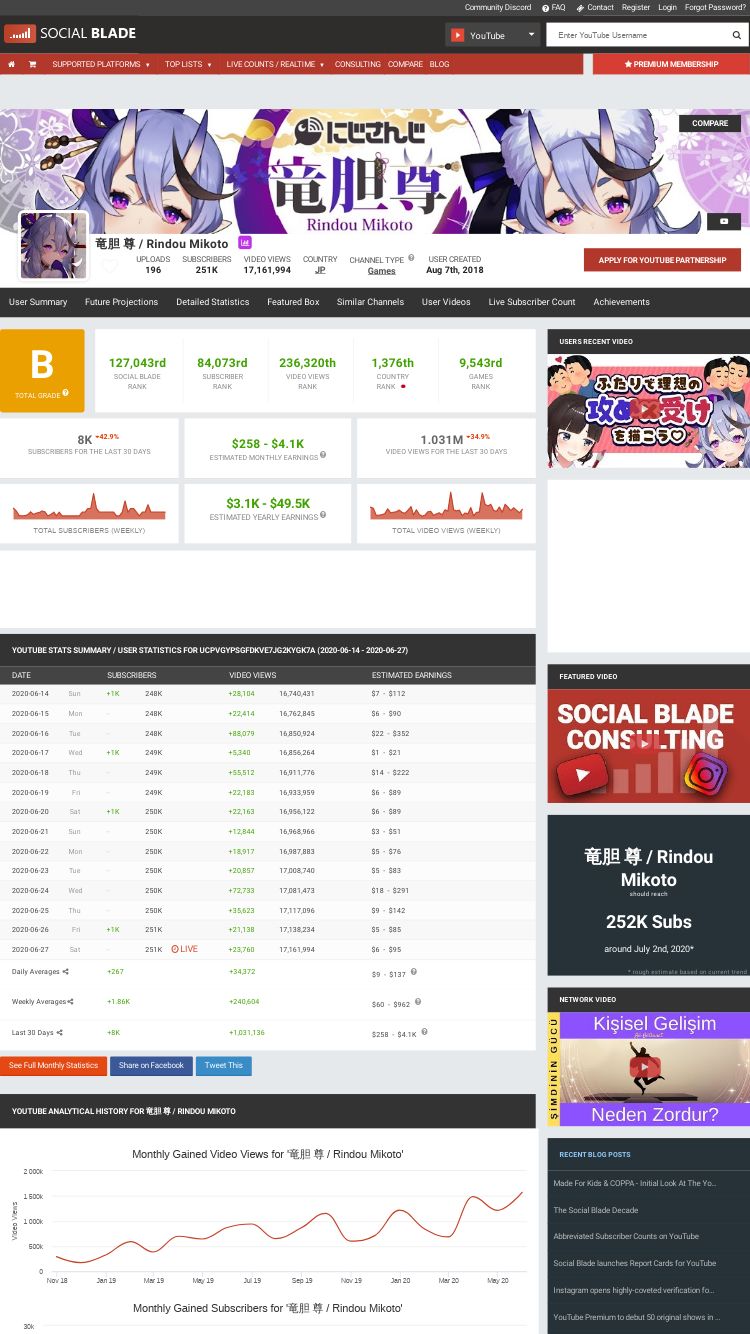
Task: Play the Network Video
Action: click(646, 1068)
